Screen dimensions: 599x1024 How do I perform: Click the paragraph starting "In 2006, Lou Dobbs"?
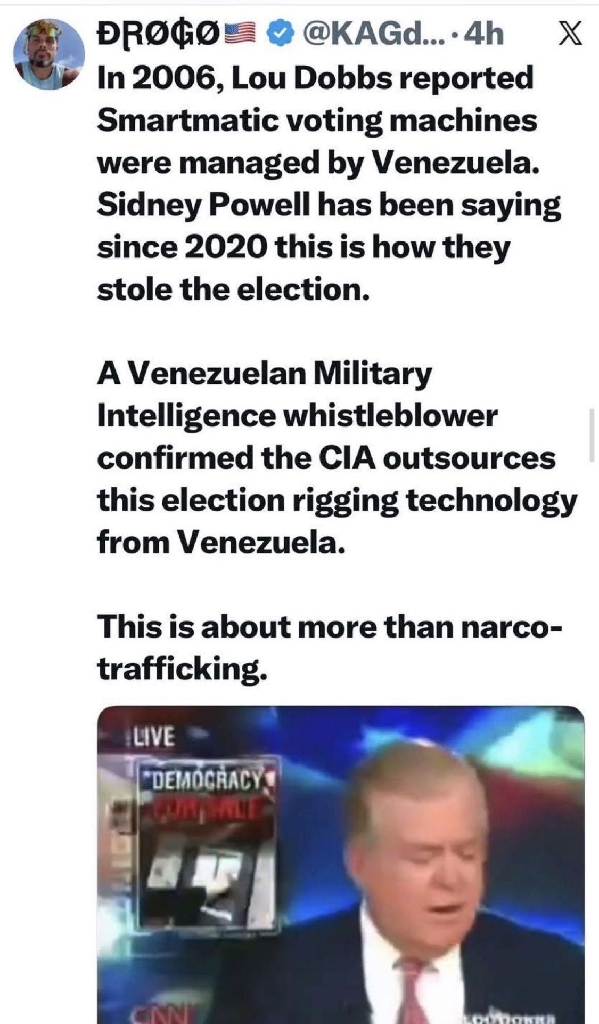pos(329,184)
